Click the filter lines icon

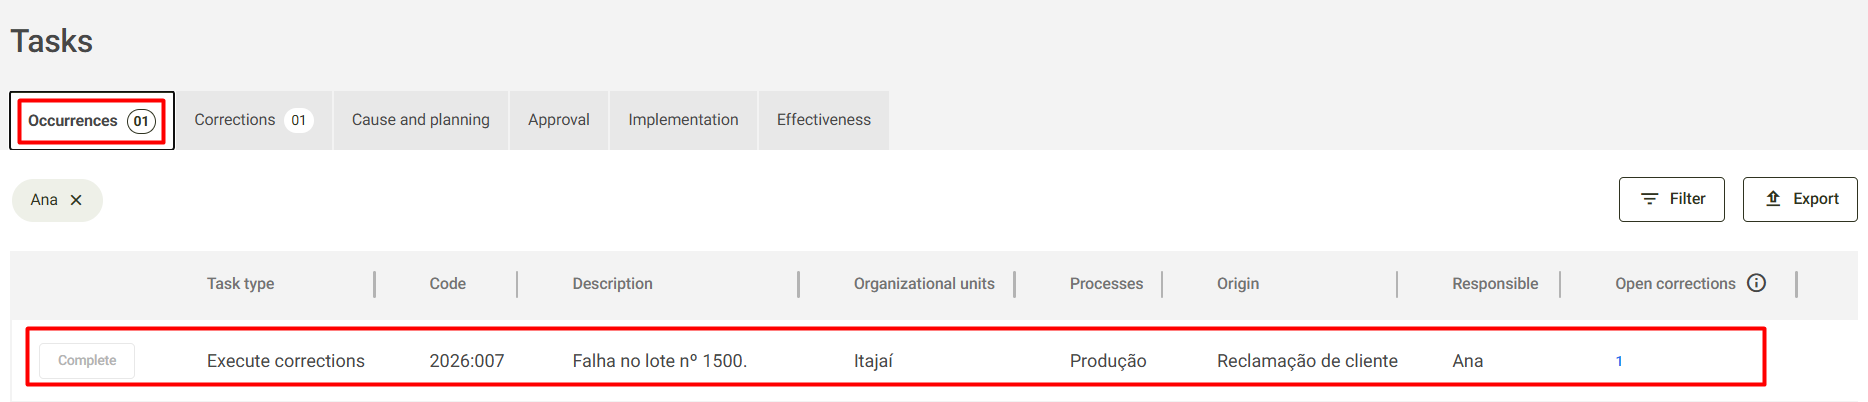[1650, 199]
